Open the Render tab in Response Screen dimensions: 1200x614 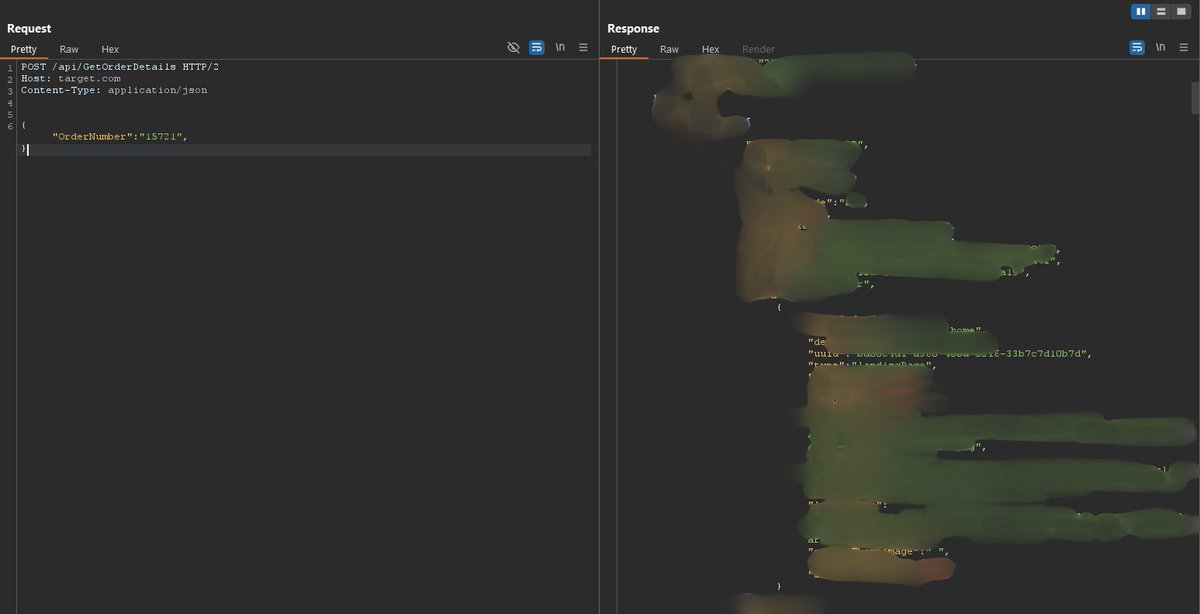[758, 49]
